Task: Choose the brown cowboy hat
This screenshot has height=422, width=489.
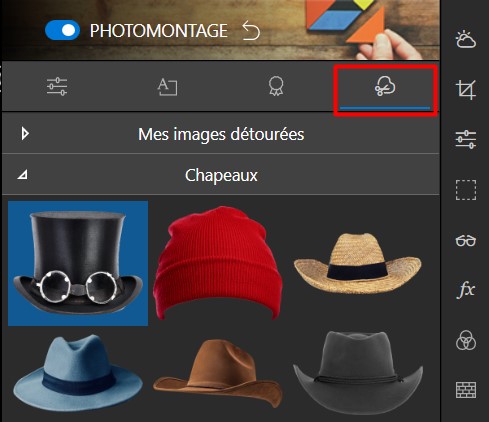Action: point(217,373)
